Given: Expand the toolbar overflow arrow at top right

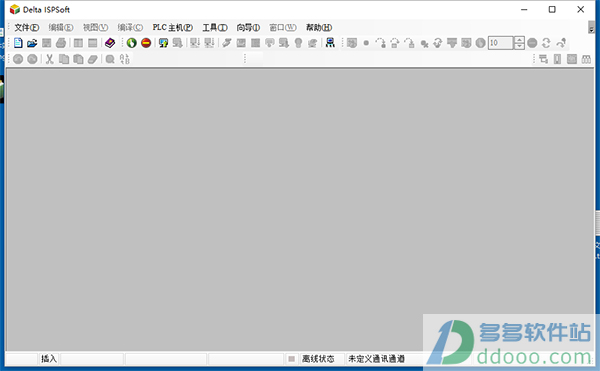Looking at the screenshot, I should click(x=591, y=27).
